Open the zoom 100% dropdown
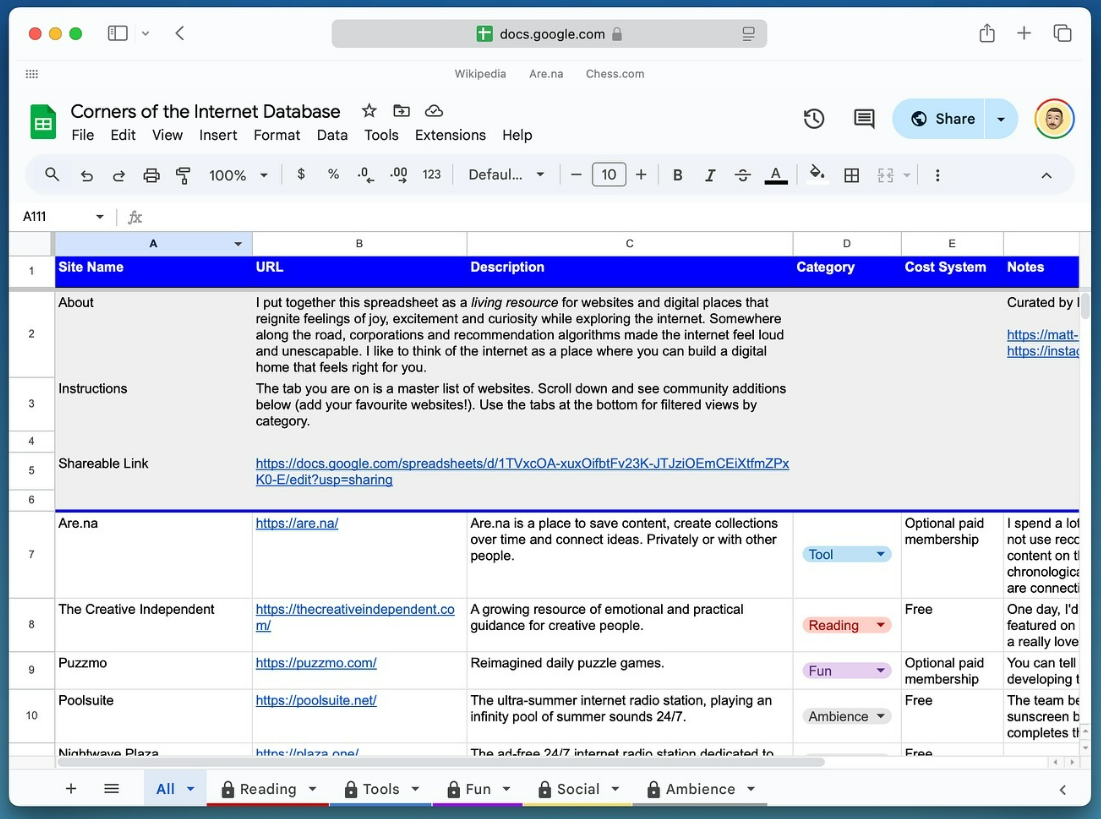The width and height of the screenshot is (1101, 819). point(238,175)
